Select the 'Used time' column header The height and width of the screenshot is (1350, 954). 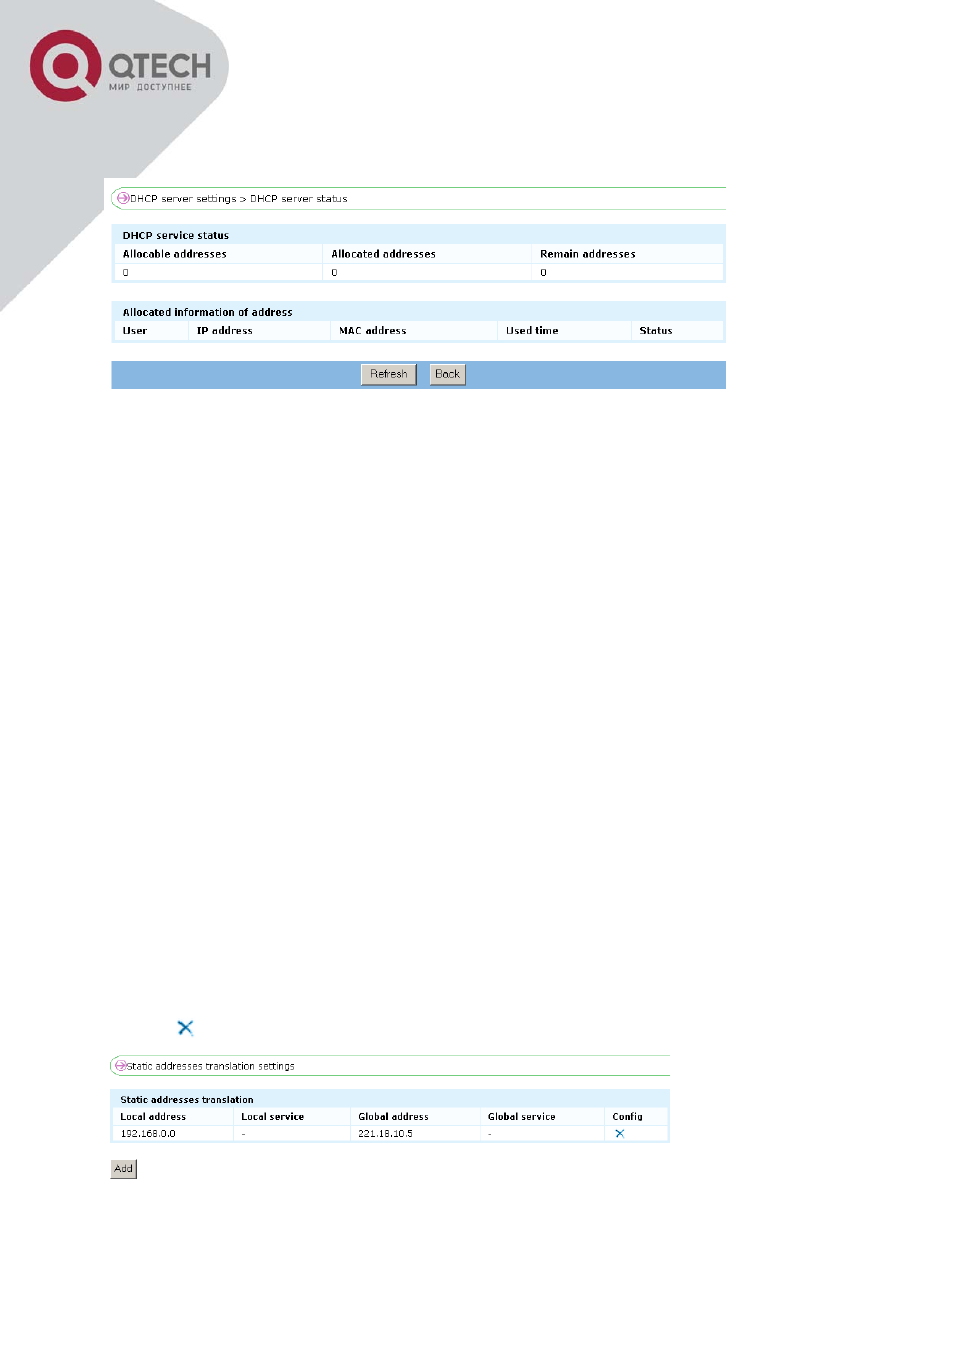pyautogui.click(x=532, y=330)
